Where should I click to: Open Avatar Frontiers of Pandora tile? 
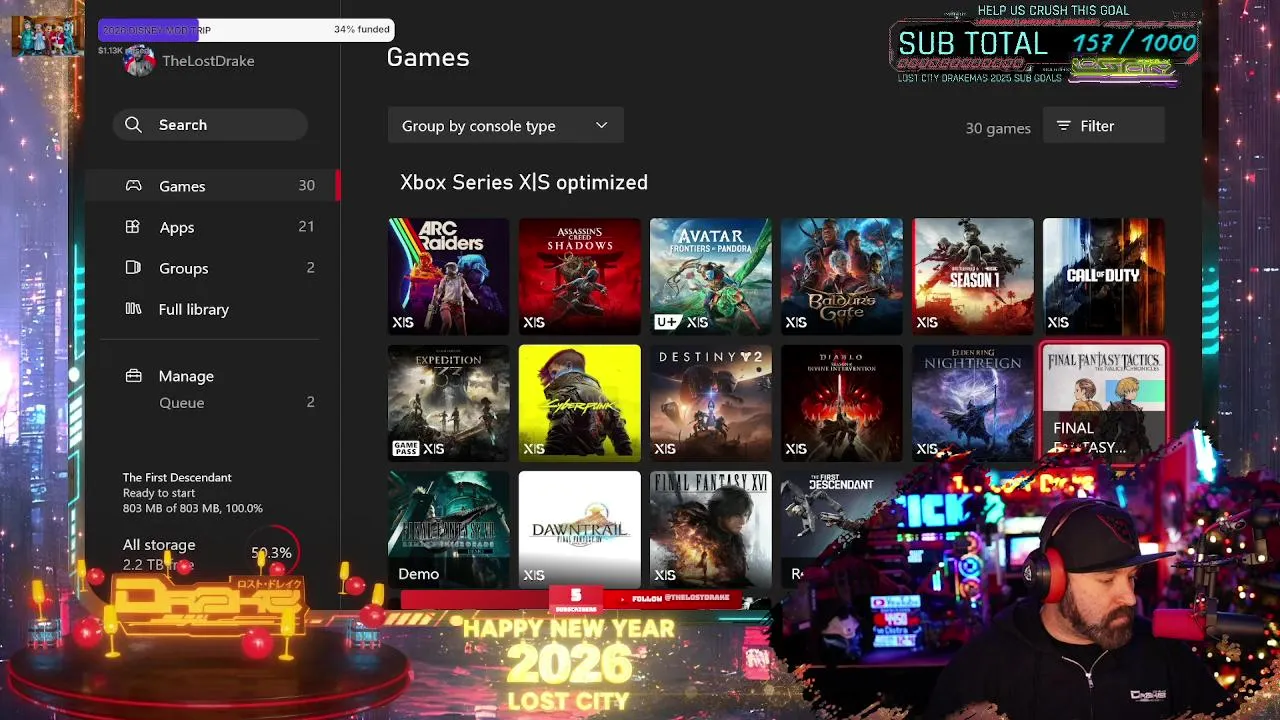[710, 276]
